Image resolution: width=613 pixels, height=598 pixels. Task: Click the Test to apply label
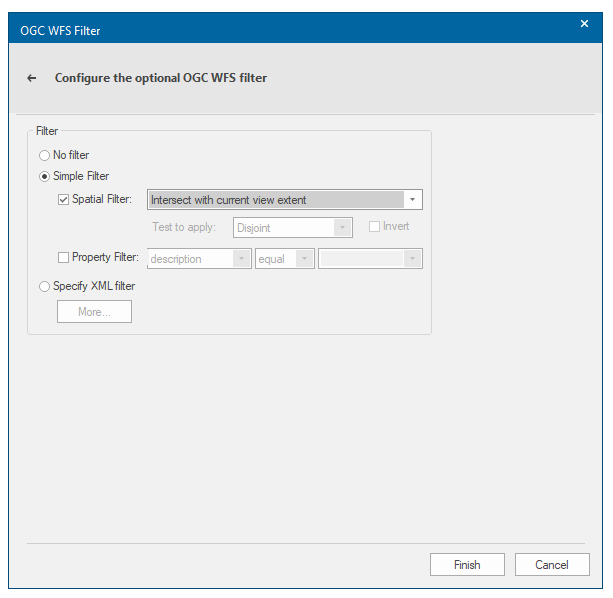[x=184, y=228]
